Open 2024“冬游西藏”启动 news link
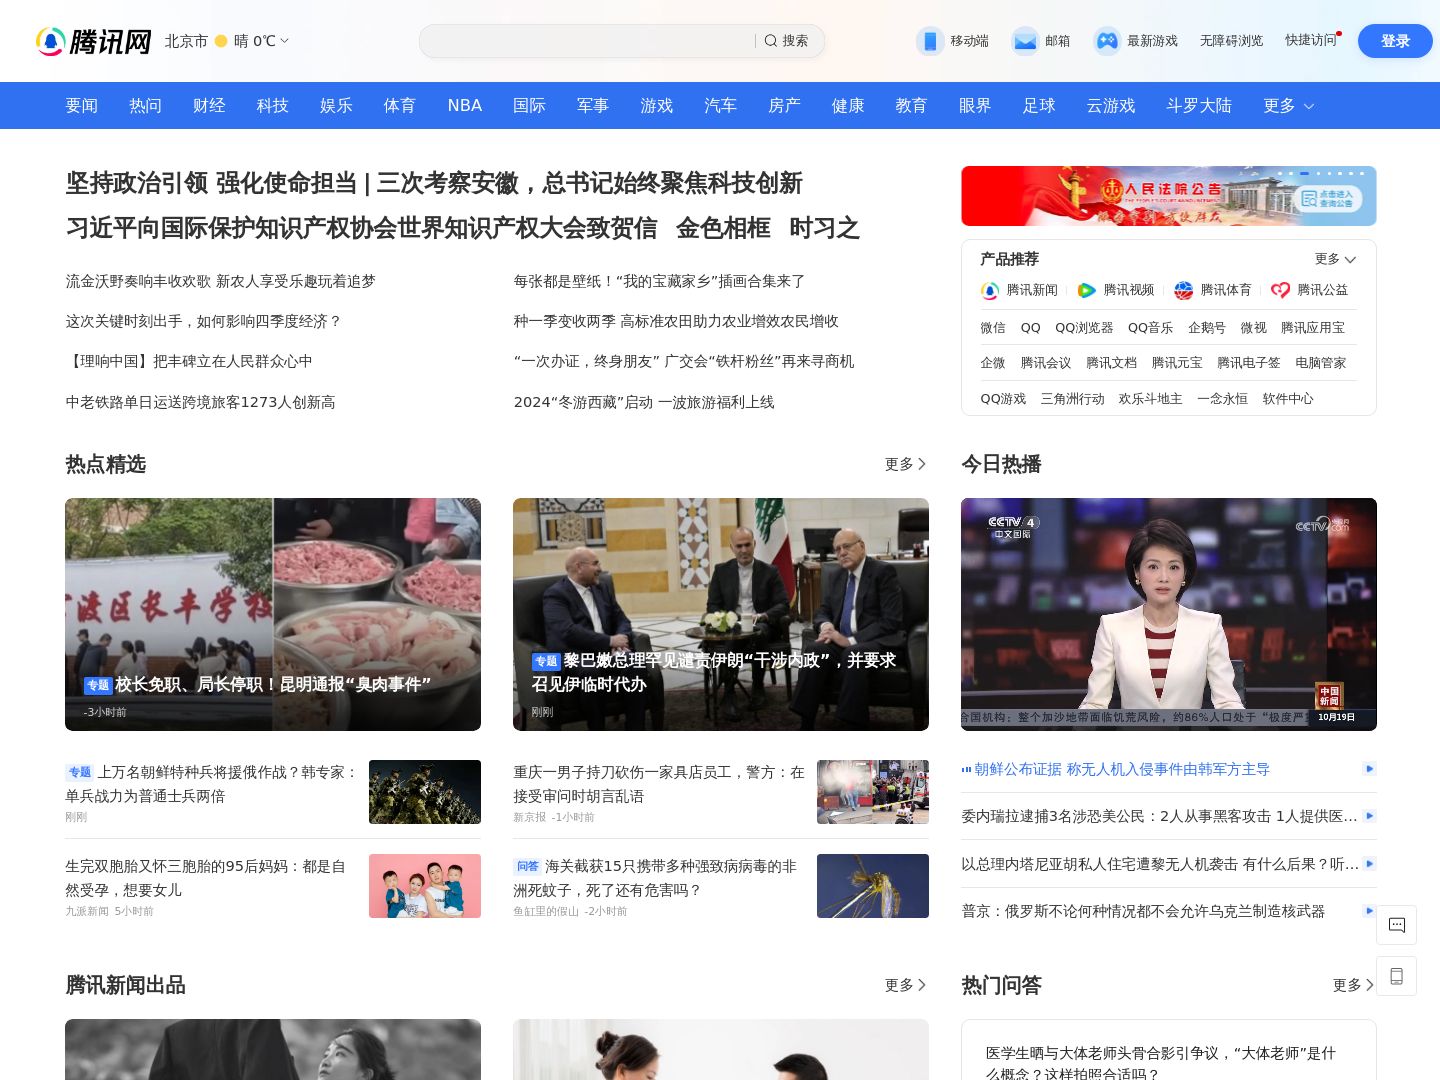 coord(644,402)
